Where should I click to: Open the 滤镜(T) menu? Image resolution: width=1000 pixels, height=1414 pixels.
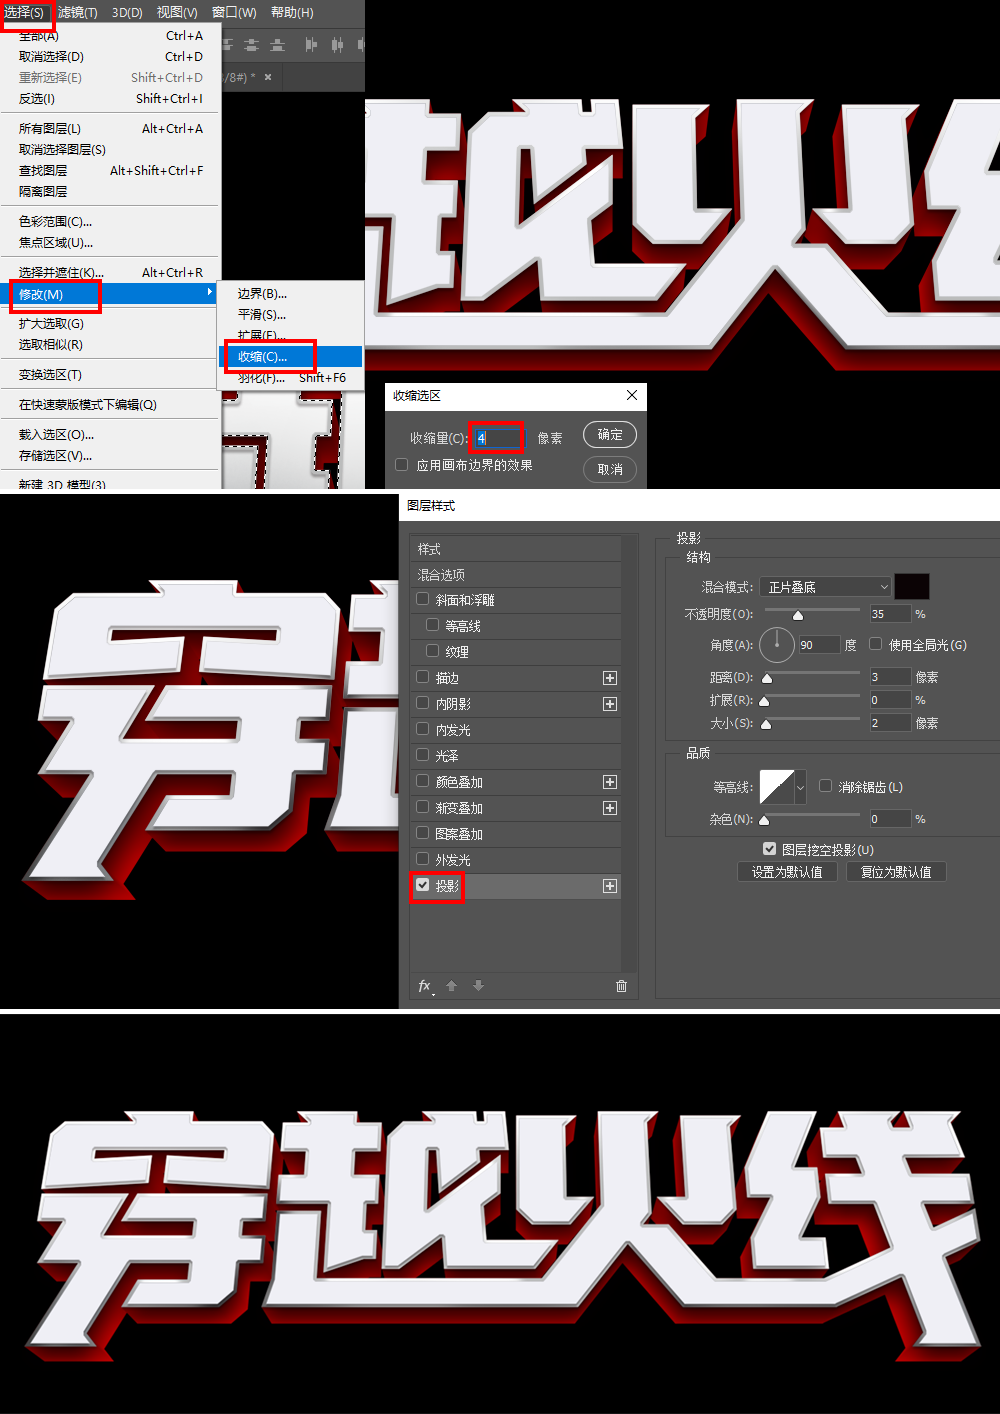point(78,12)
